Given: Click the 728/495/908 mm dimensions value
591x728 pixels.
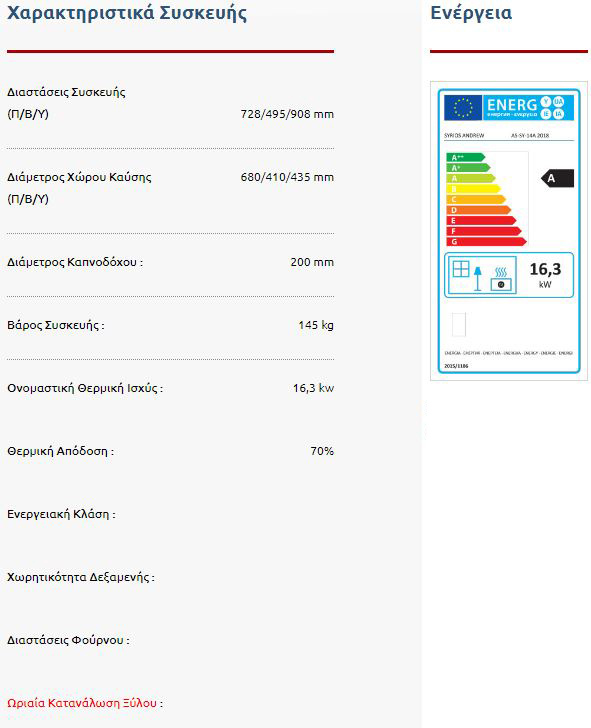Looking at the screenshot, I should pyautogui.click(x=287, y=114).
